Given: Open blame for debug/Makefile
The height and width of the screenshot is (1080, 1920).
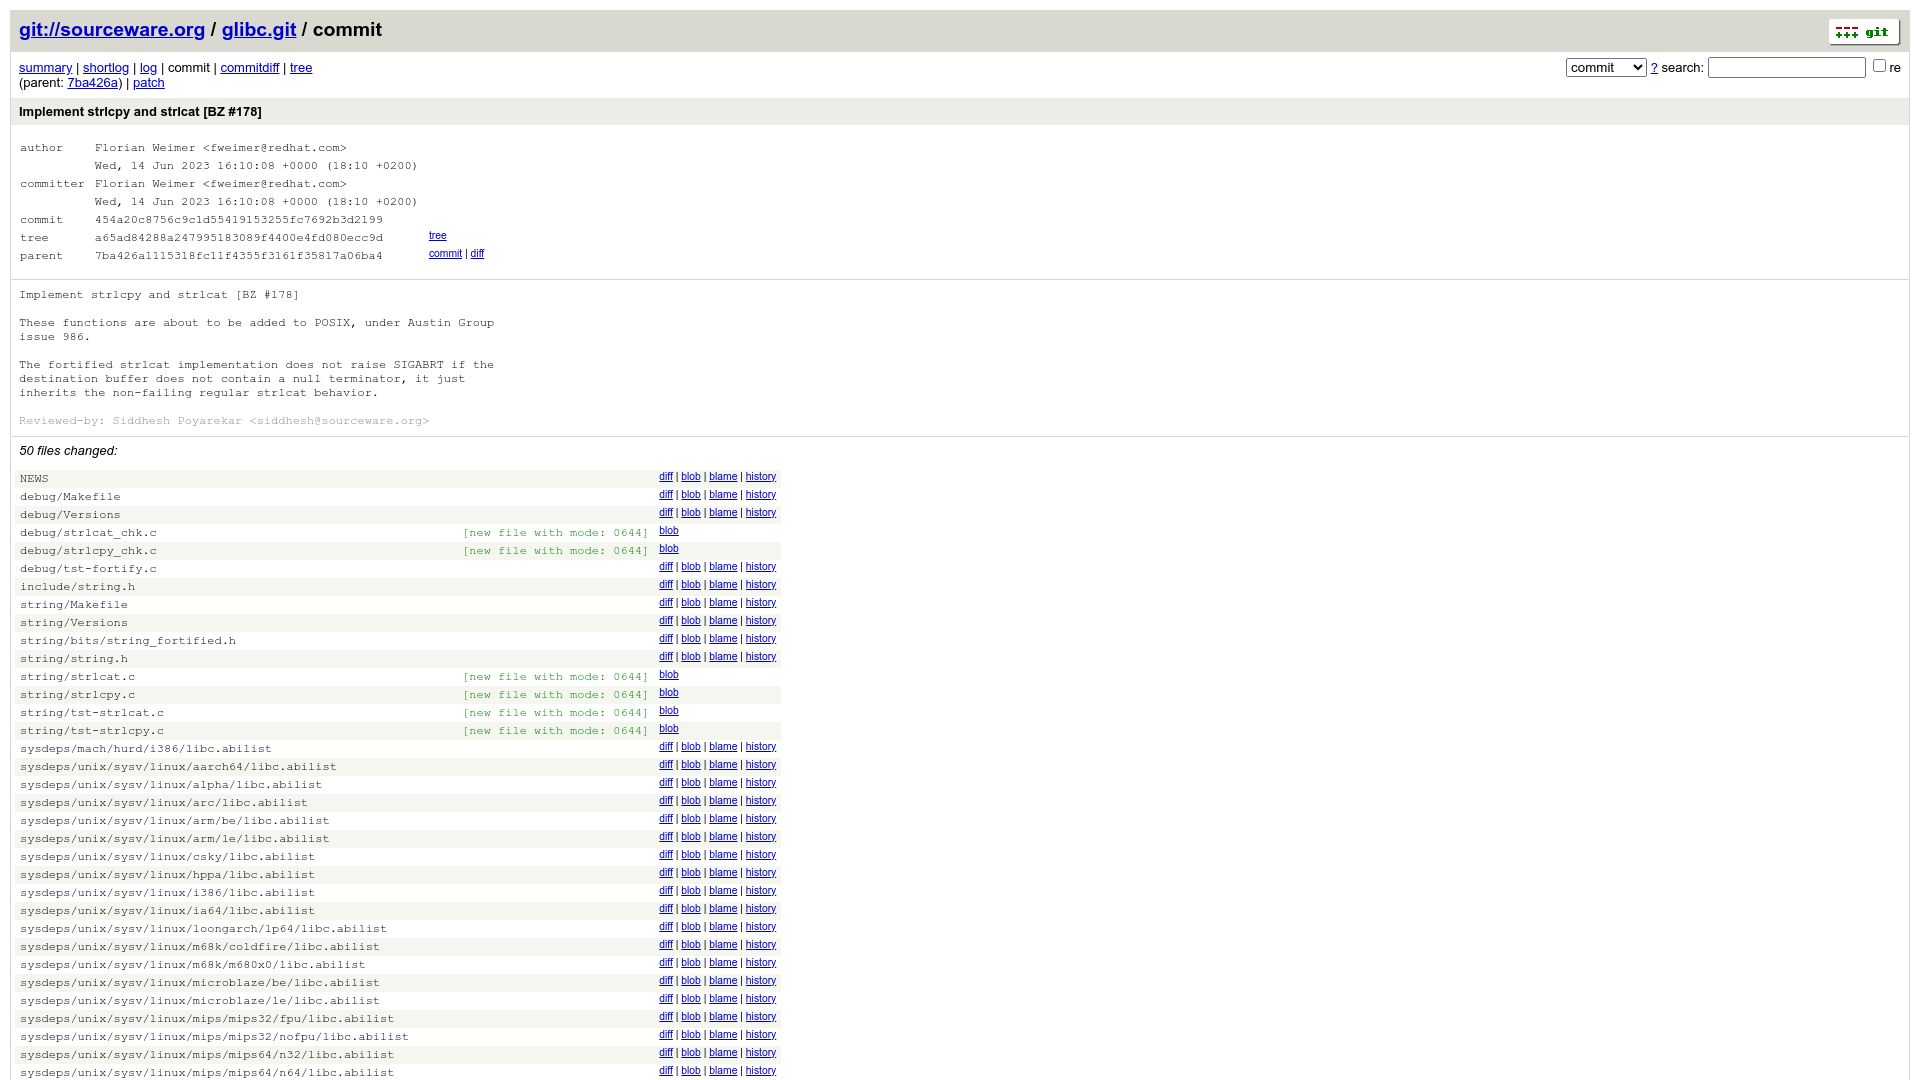Looking at the screenshot, I should 723,495.
